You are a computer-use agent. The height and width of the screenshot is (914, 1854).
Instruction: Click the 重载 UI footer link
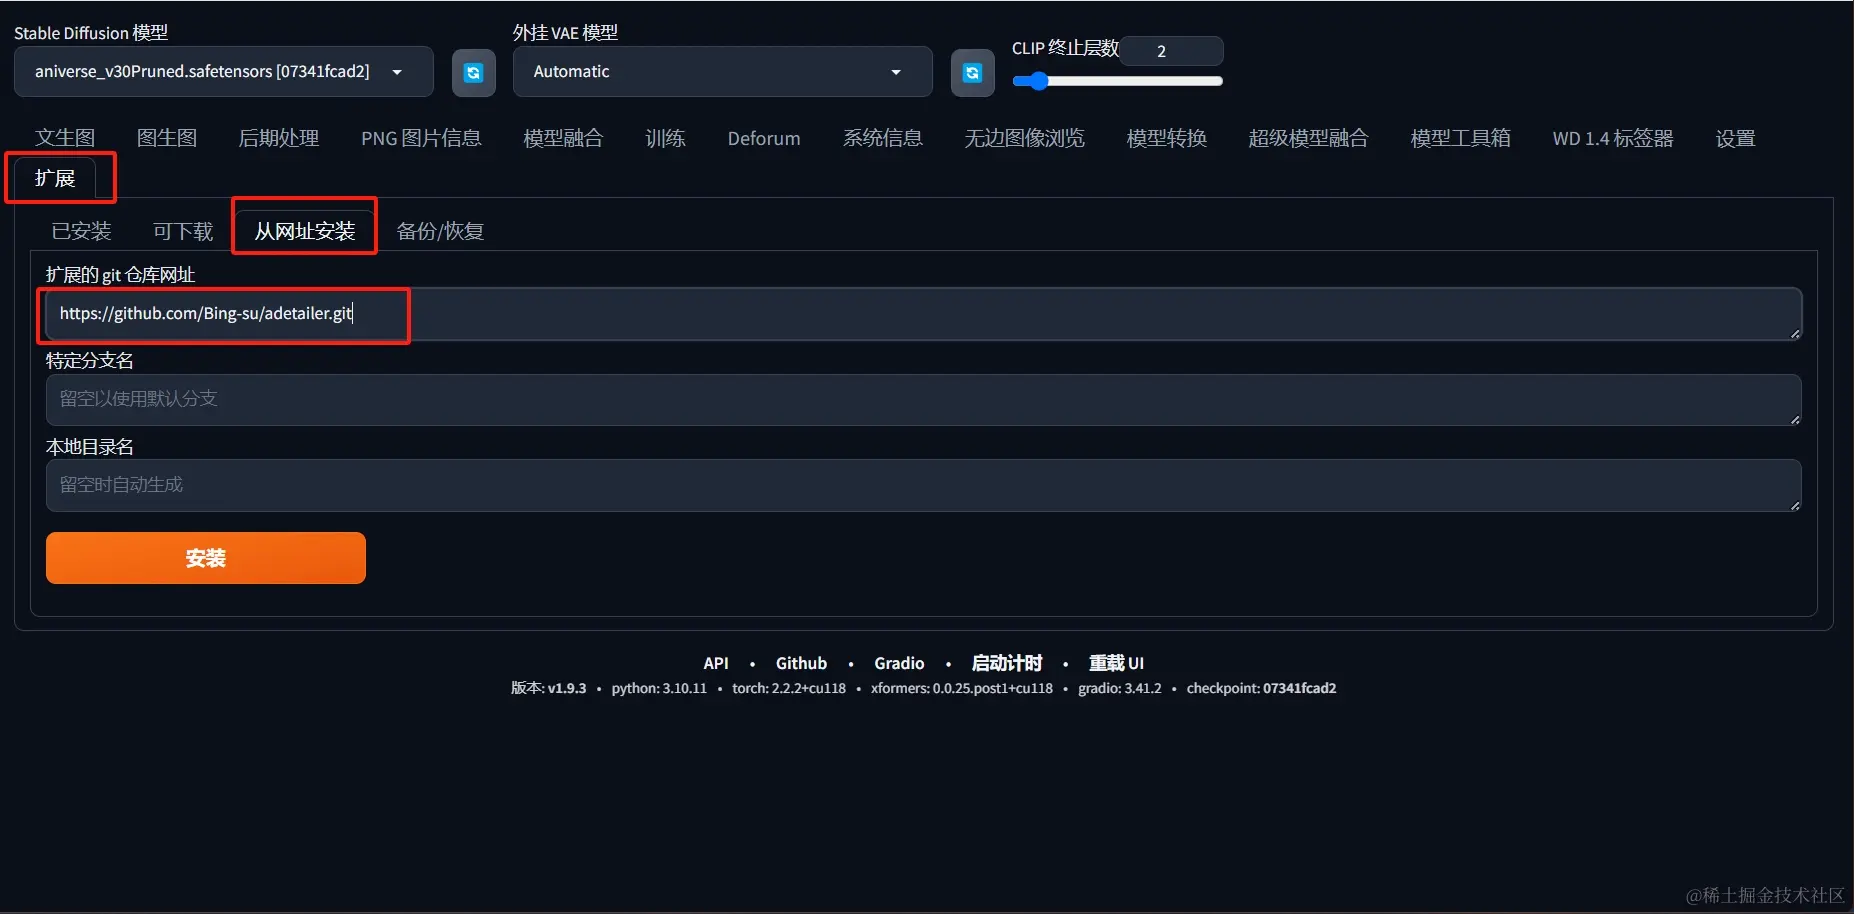click(x=1116, y=663)
